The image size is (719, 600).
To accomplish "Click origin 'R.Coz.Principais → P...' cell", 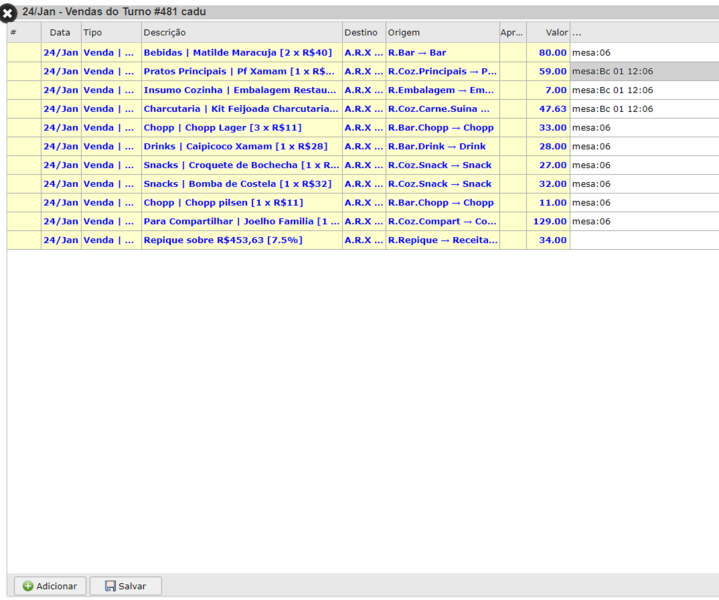I will tap(442, 72).
